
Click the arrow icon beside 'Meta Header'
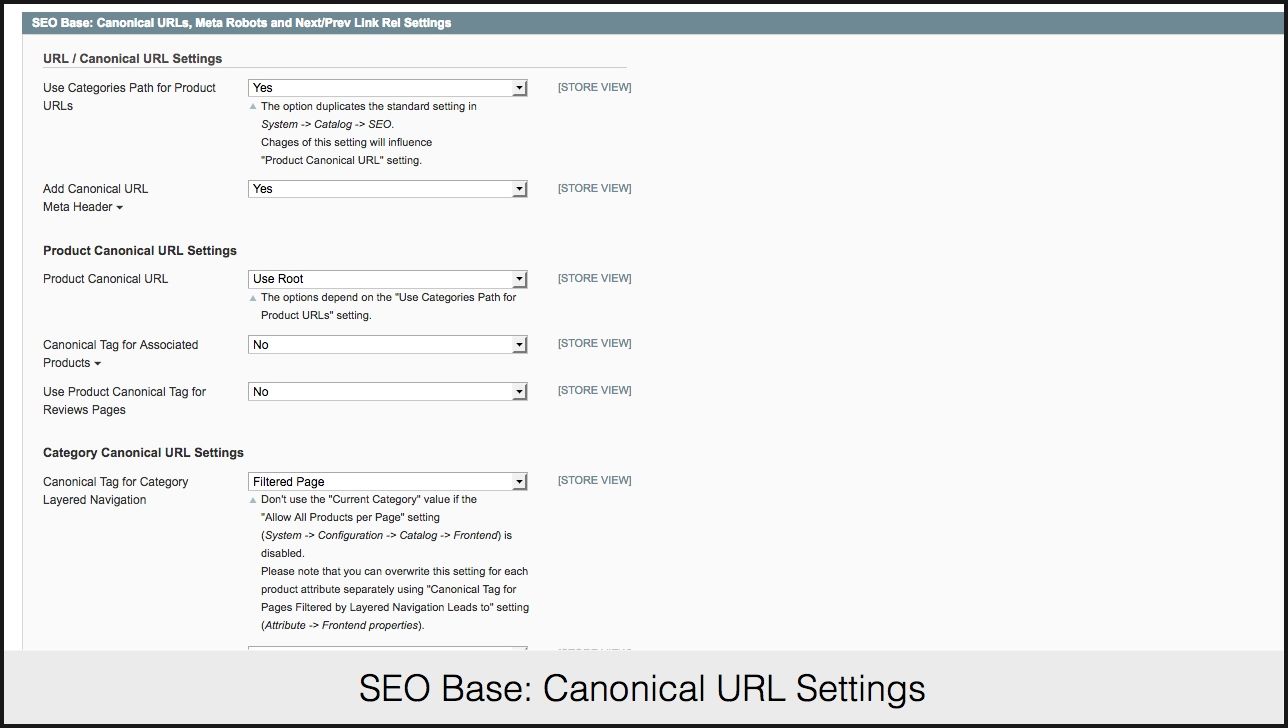(120, 208)
